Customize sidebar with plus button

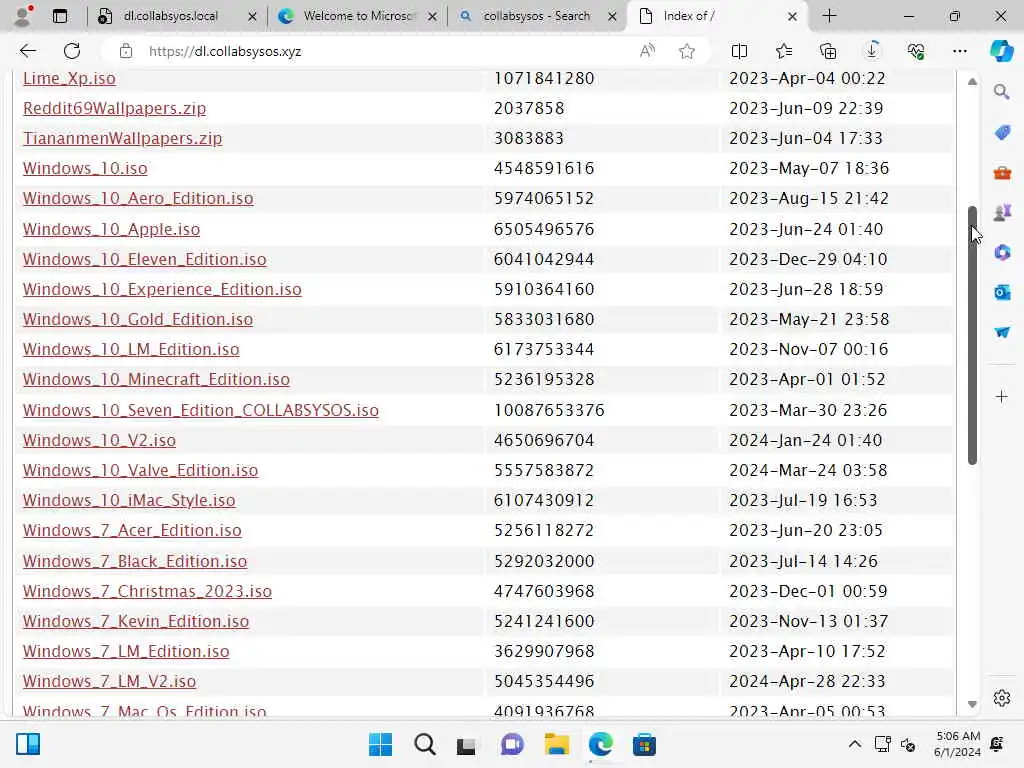click(1002, 396)
